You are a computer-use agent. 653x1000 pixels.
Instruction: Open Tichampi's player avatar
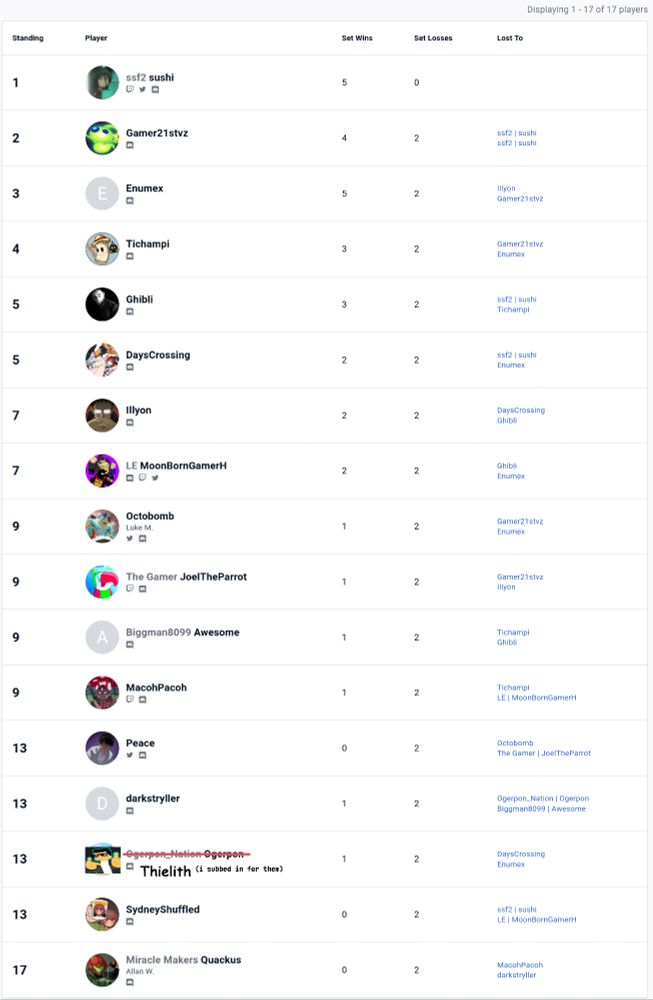(102, 249)
